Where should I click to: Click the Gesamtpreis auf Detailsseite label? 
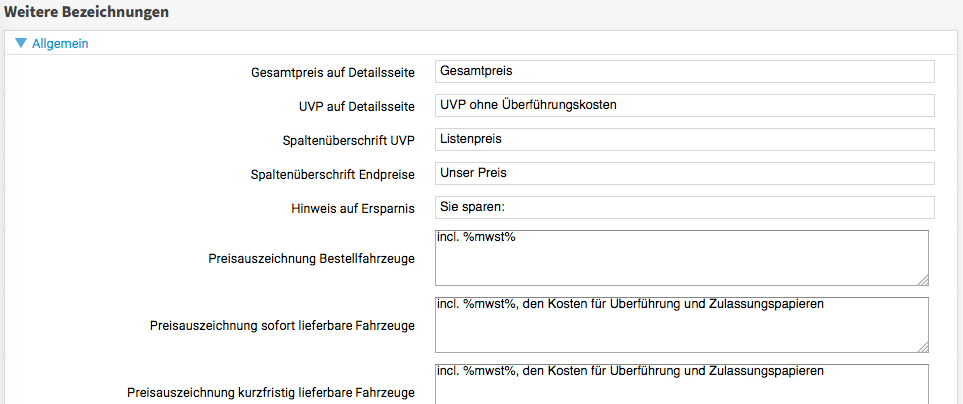(x=333, y=73)
